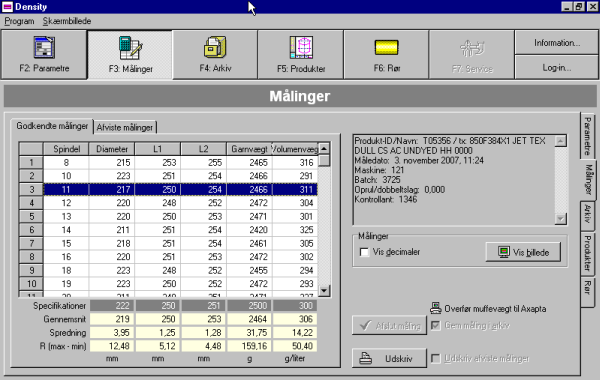Screen dimensions: 600x380
Task: Click the Diameter column header
Action: (x=112, y=149)
